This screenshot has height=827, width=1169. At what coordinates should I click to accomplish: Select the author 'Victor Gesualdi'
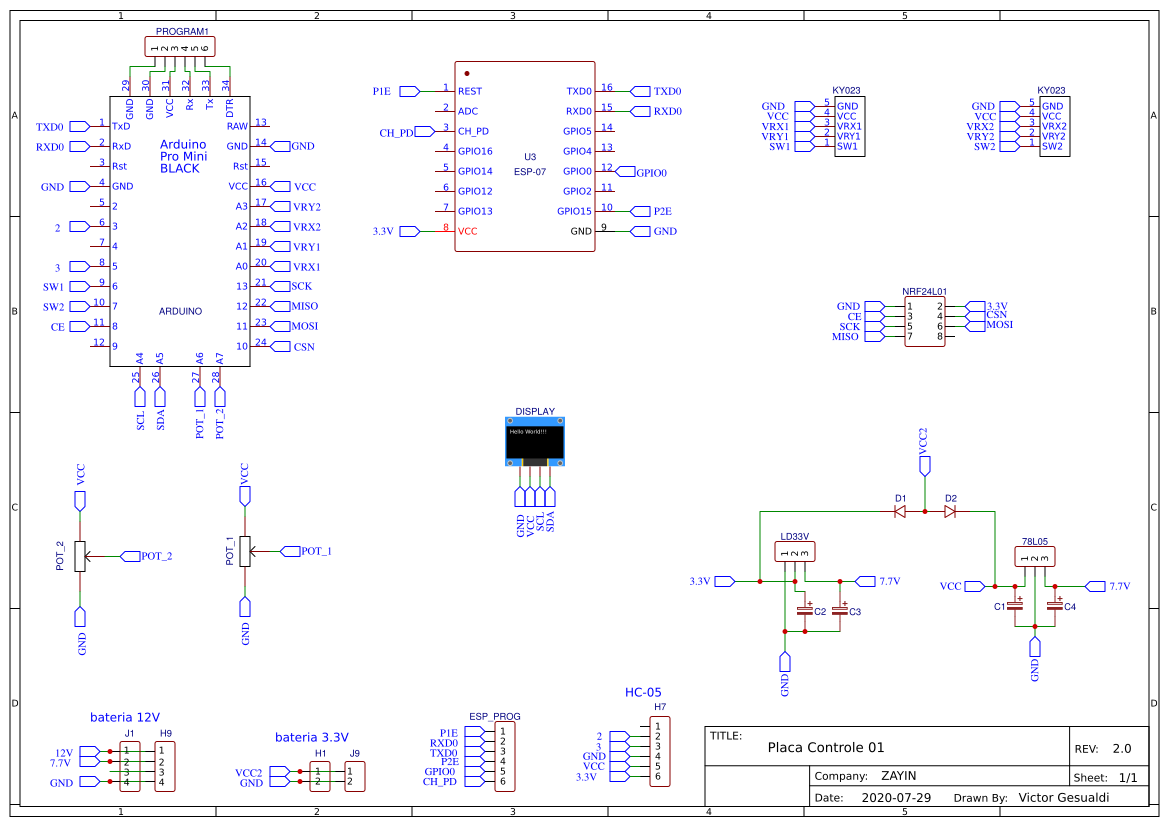click(x=1064, y=798)
